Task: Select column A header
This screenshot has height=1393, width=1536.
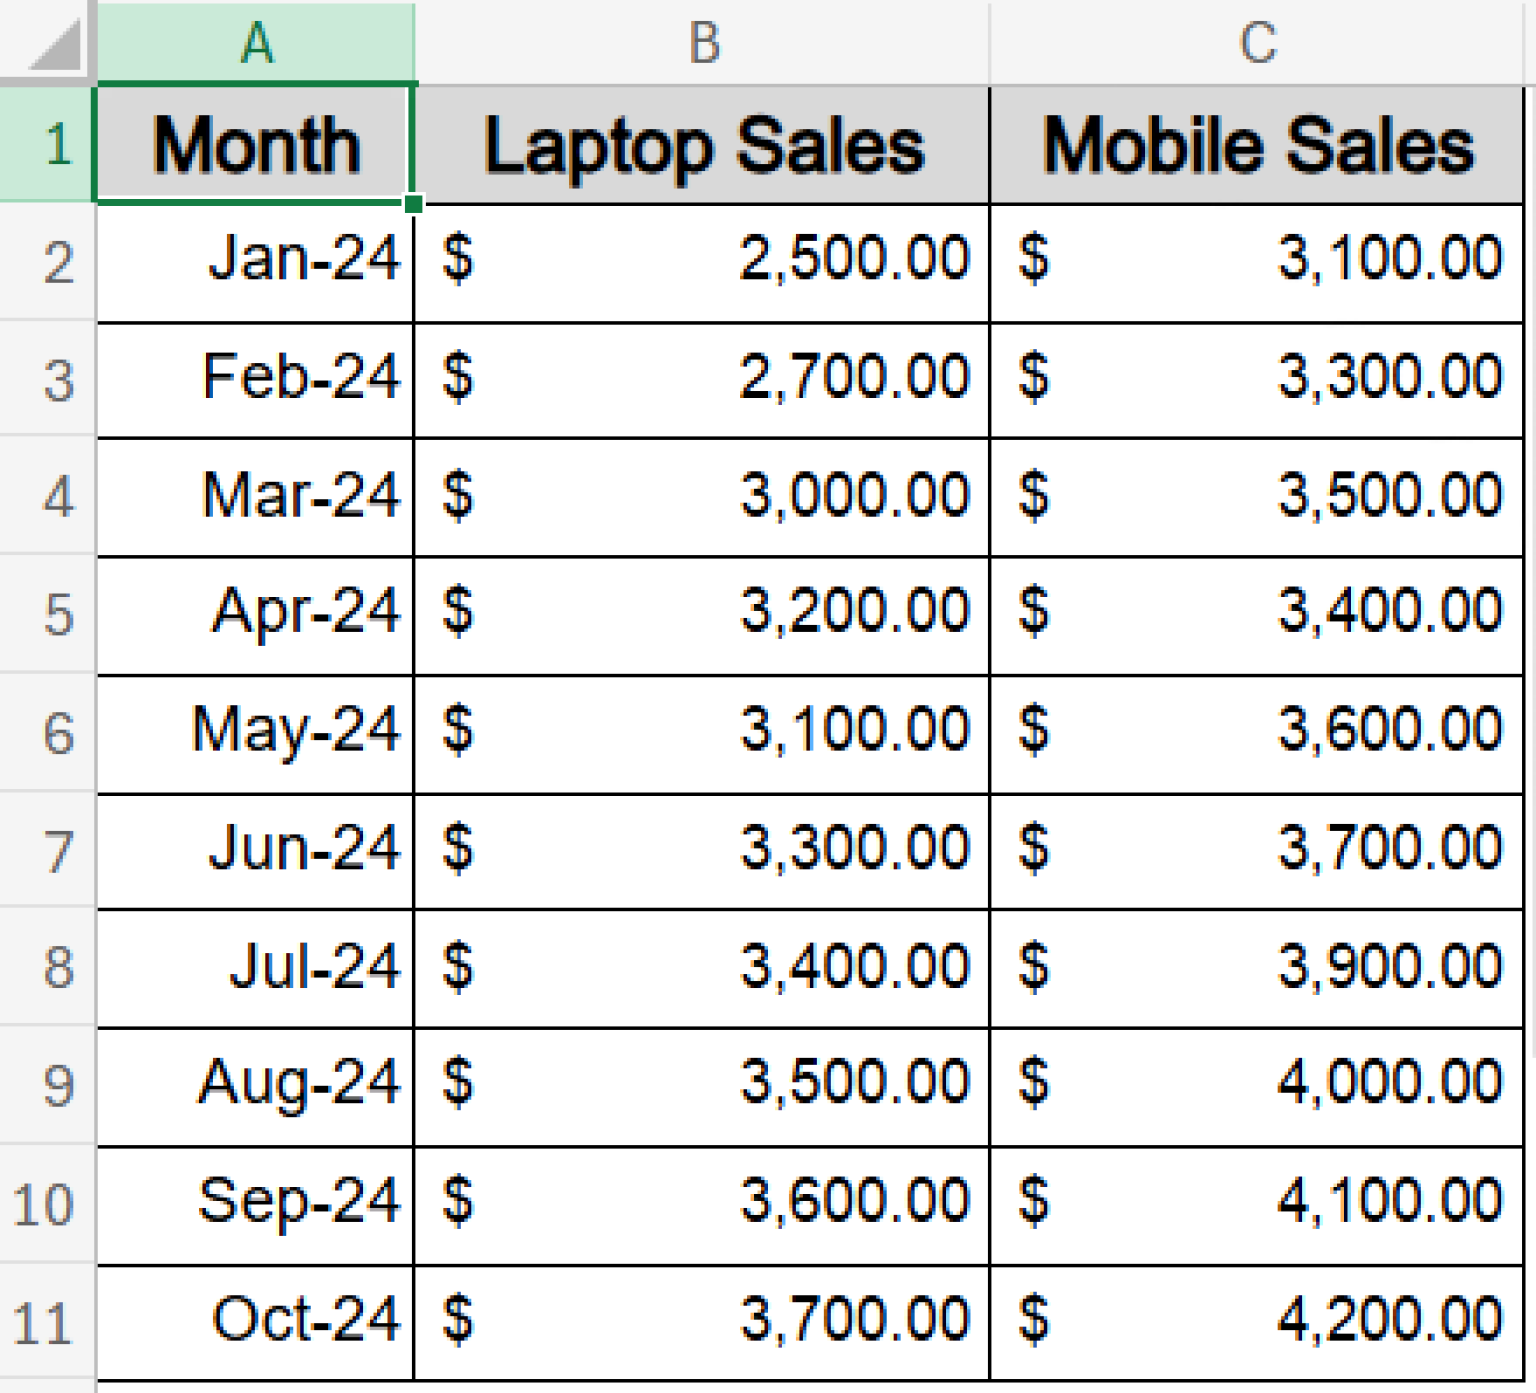Action: 255,42
